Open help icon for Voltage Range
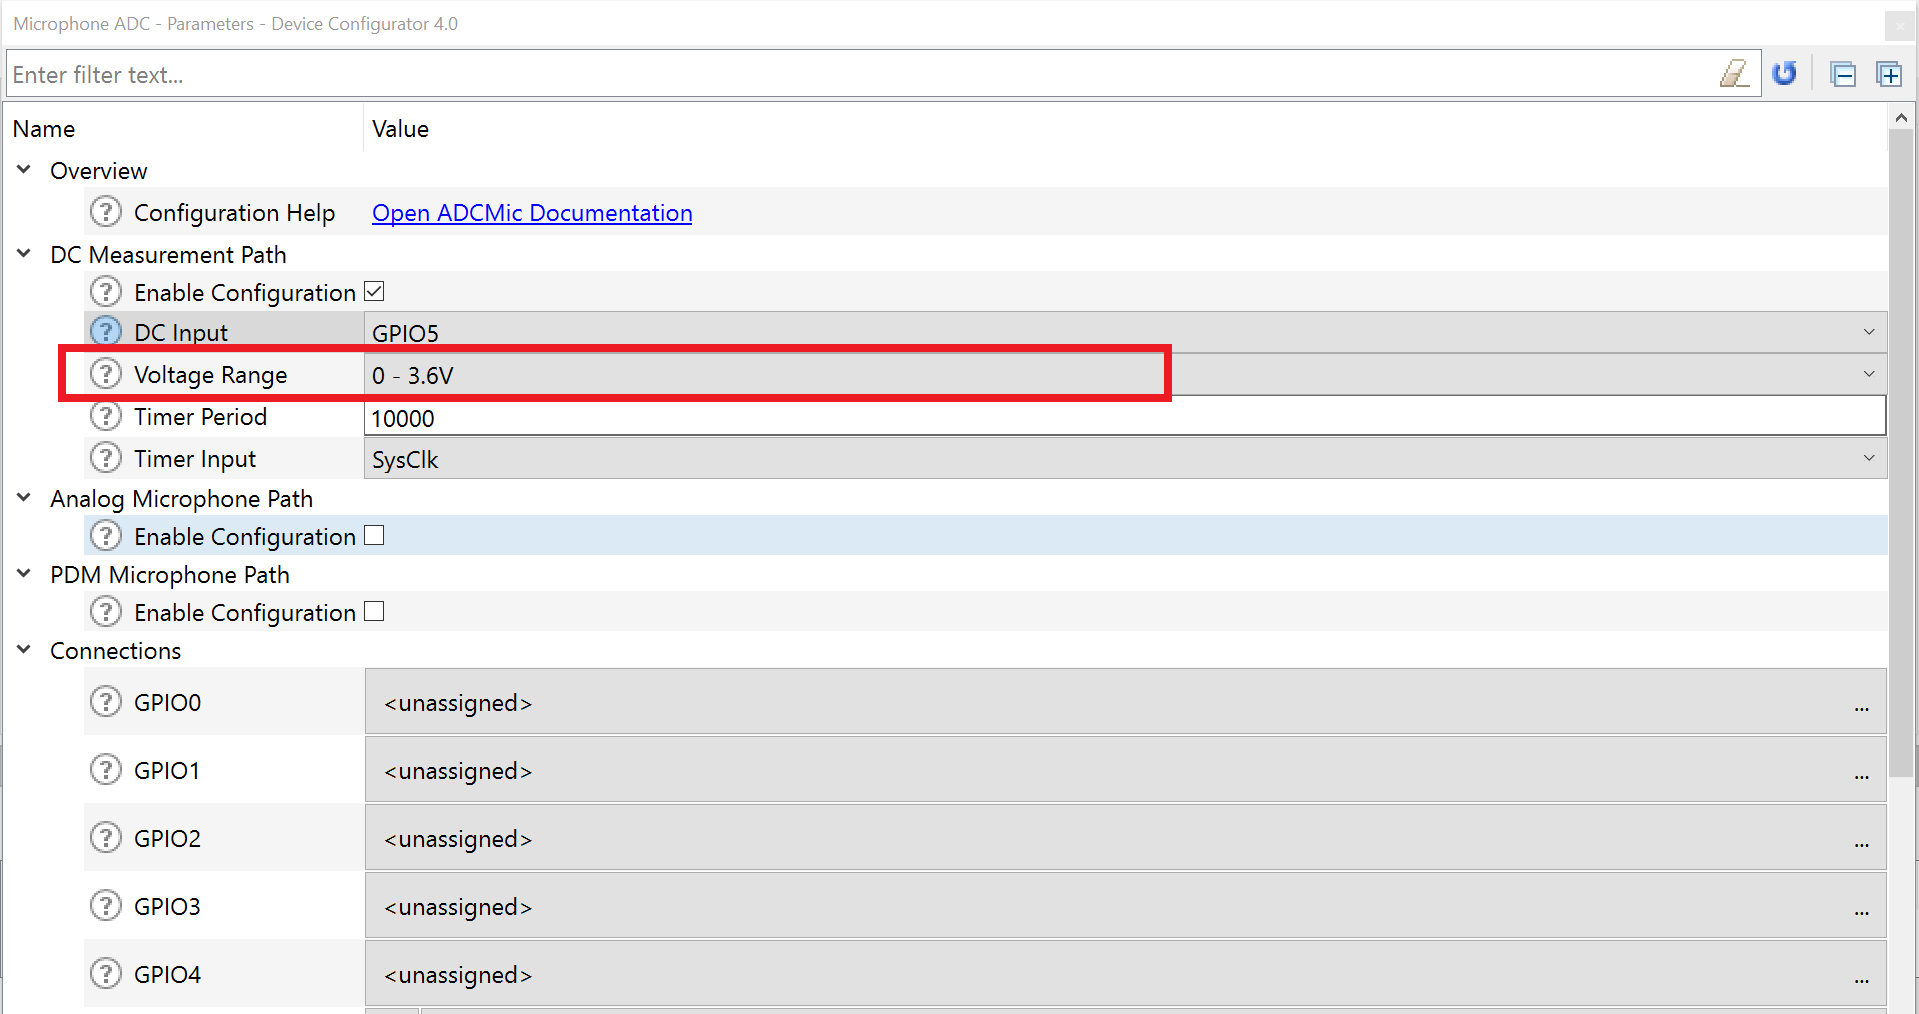The width and height of the screenshot is (1919, 1014). click(x=106, y=374)
